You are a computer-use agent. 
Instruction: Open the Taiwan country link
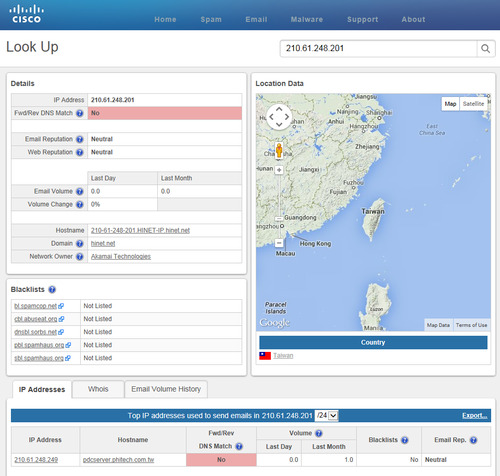[x=283, y=356]
